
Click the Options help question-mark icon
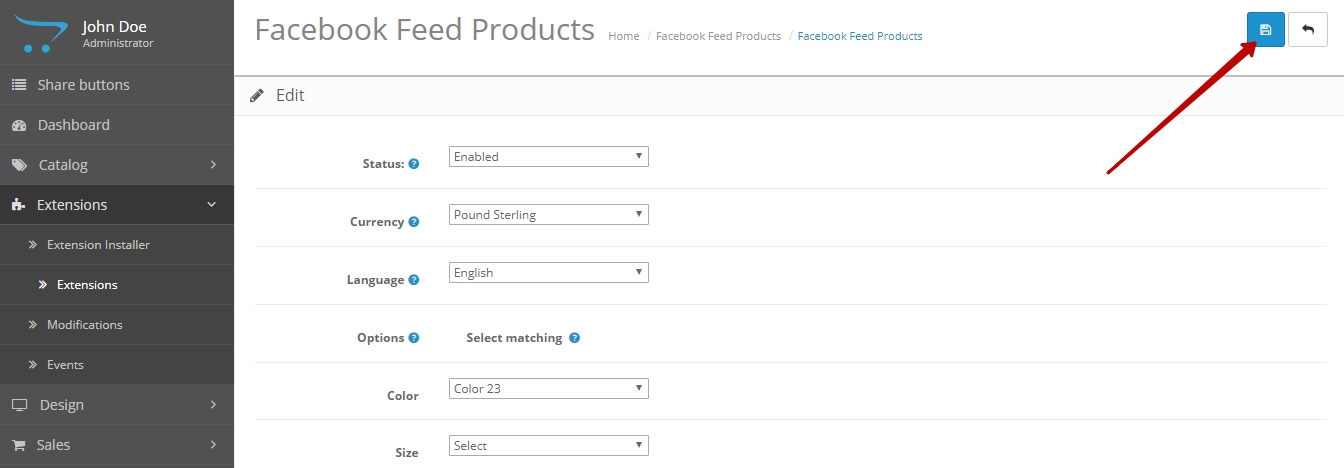click(414, 338)
